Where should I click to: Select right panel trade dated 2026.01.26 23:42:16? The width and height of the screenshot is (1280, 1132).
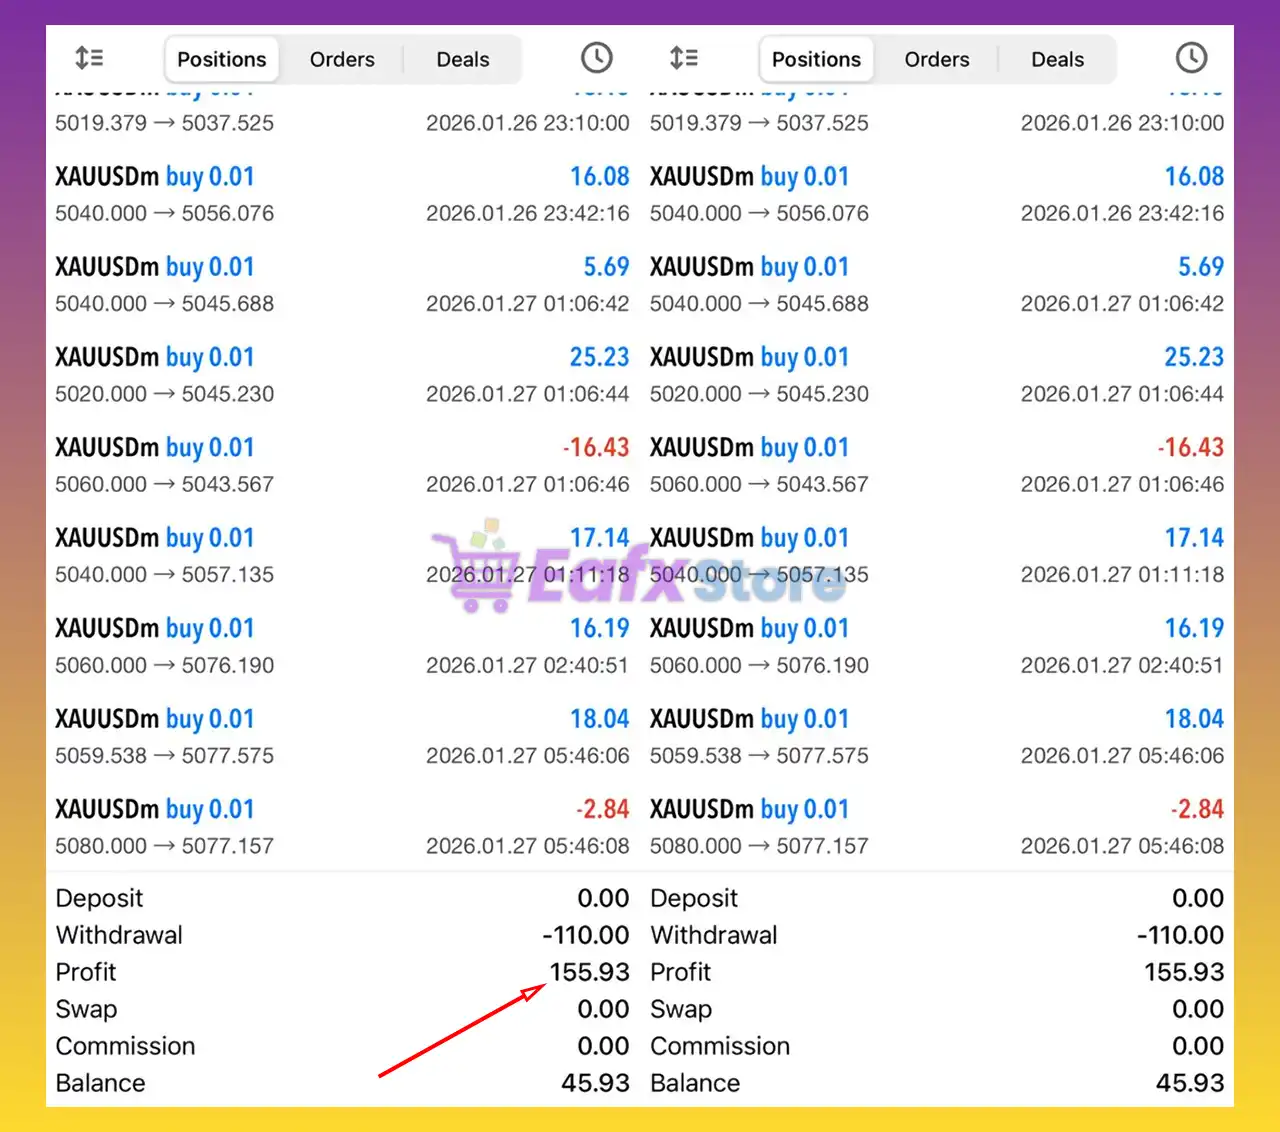click(x=936, y=194)
